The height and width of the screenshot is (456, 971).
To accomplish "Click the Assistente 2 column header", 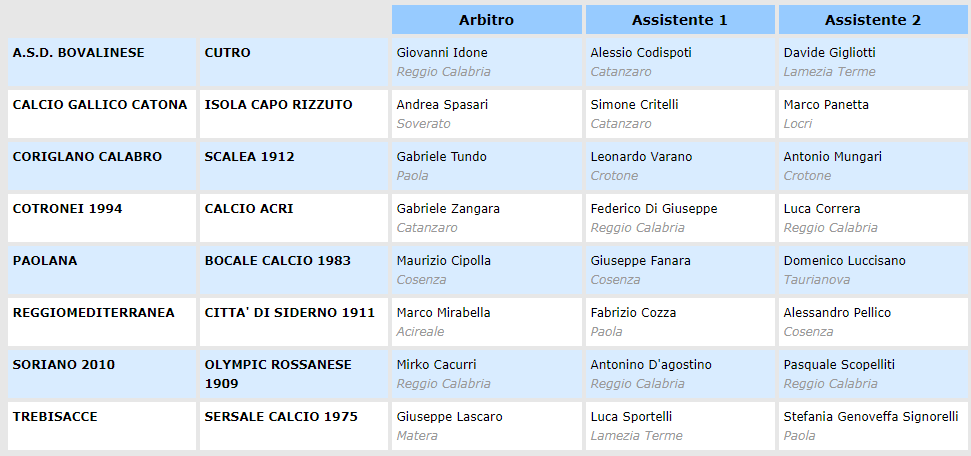I will tap(872, 20).
